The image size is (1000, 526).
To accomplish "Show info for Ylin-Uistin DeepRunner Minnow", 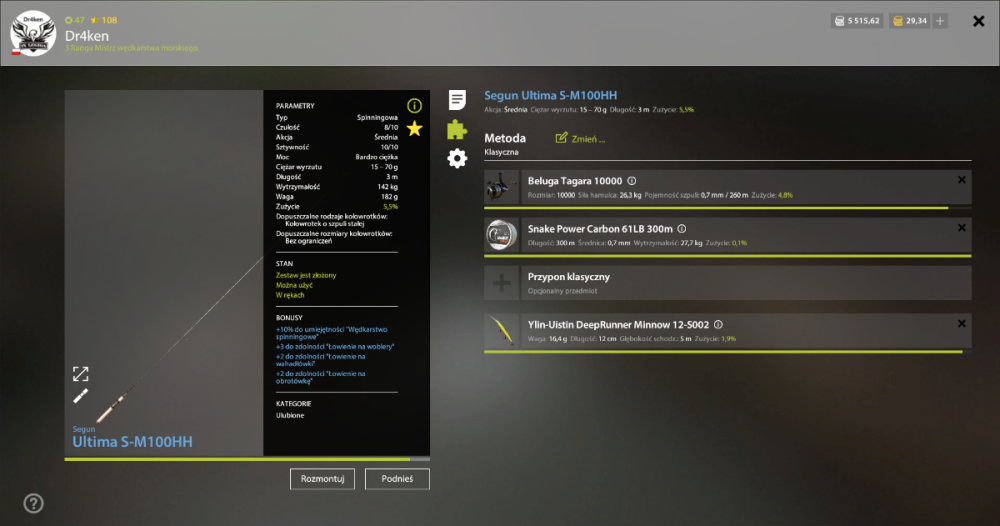I will pyautogui.click(x=718, y=325).
